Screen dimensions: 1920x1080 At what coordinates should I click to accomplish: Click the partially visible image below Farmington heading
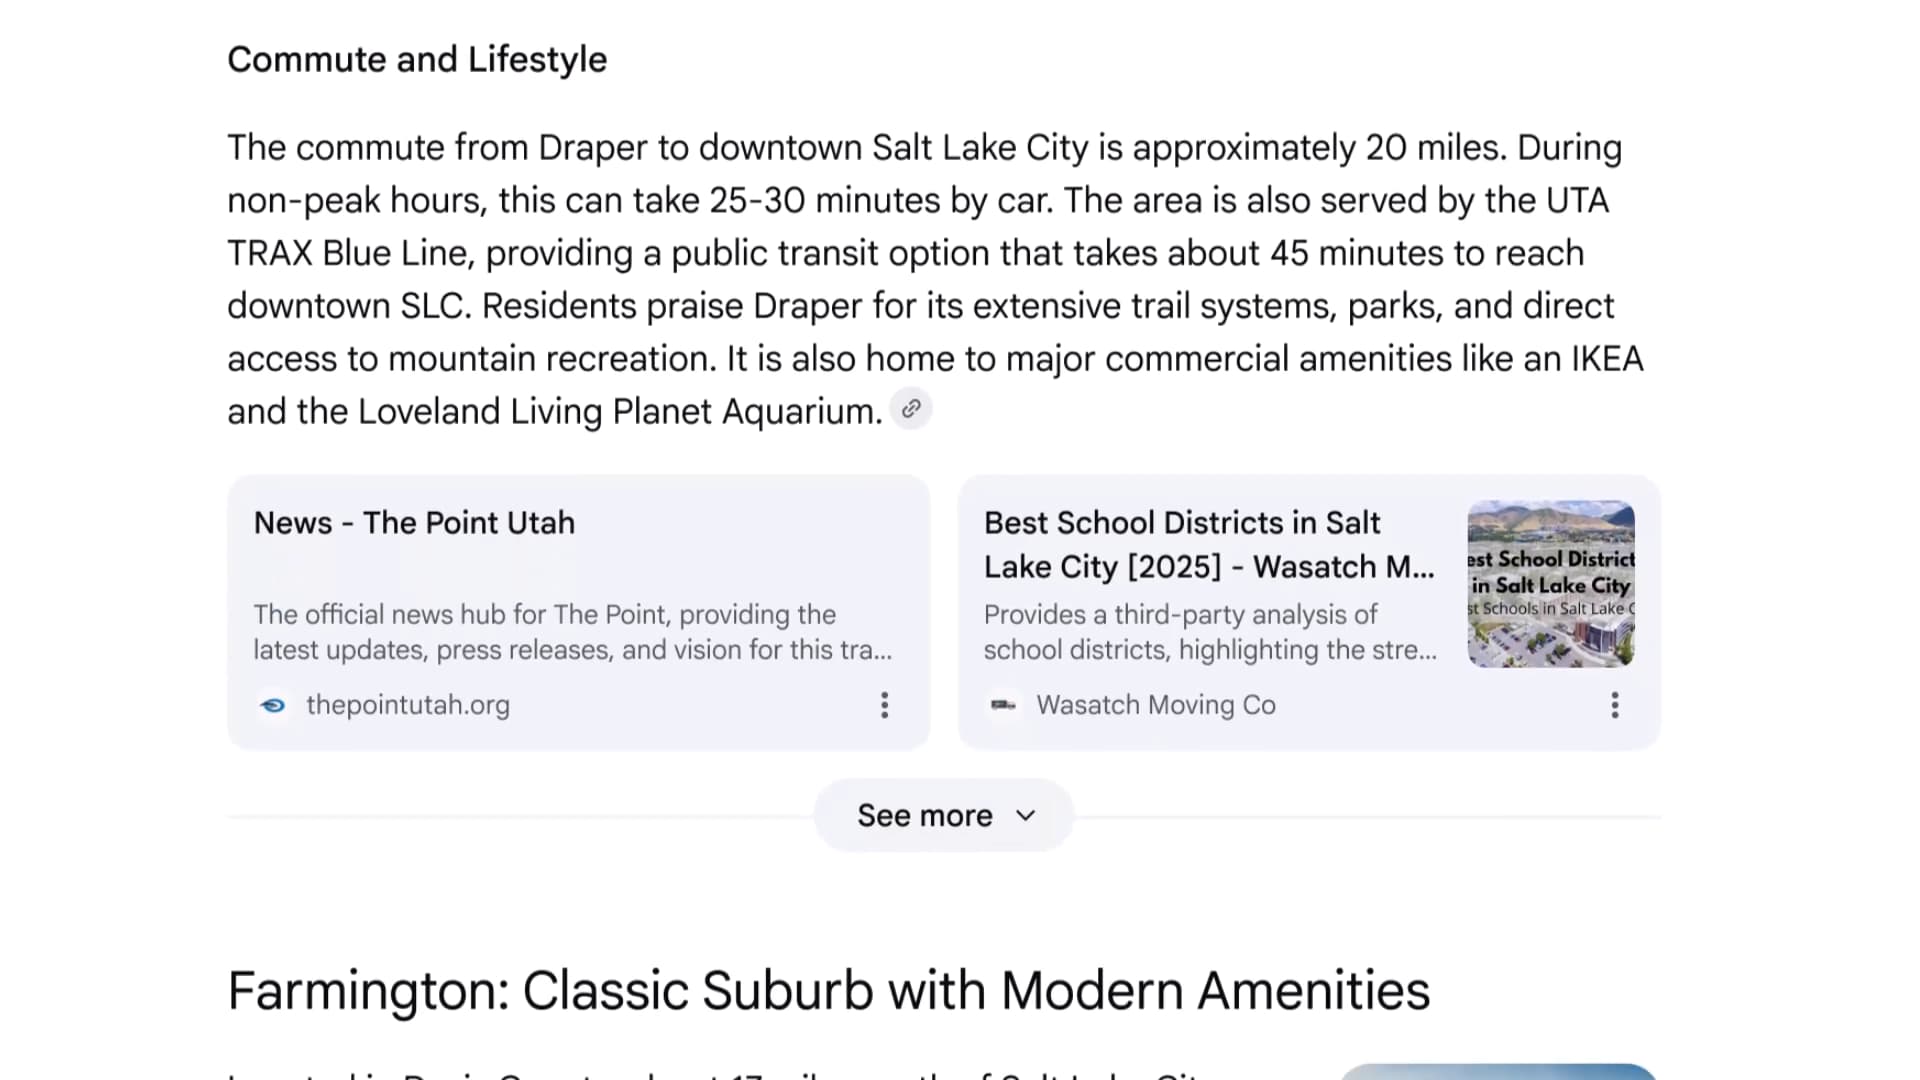point(1497,1072)
